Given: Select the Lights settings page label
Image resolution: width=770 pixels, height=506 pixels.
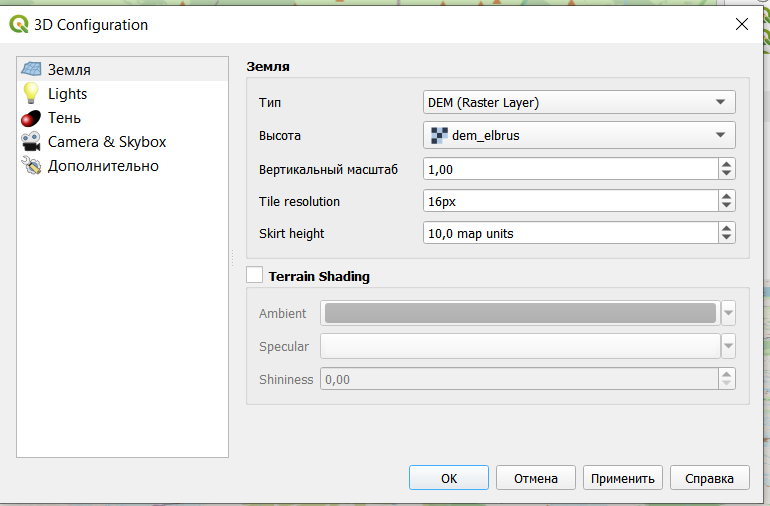Looking at the screenshot, I should 68,94.
